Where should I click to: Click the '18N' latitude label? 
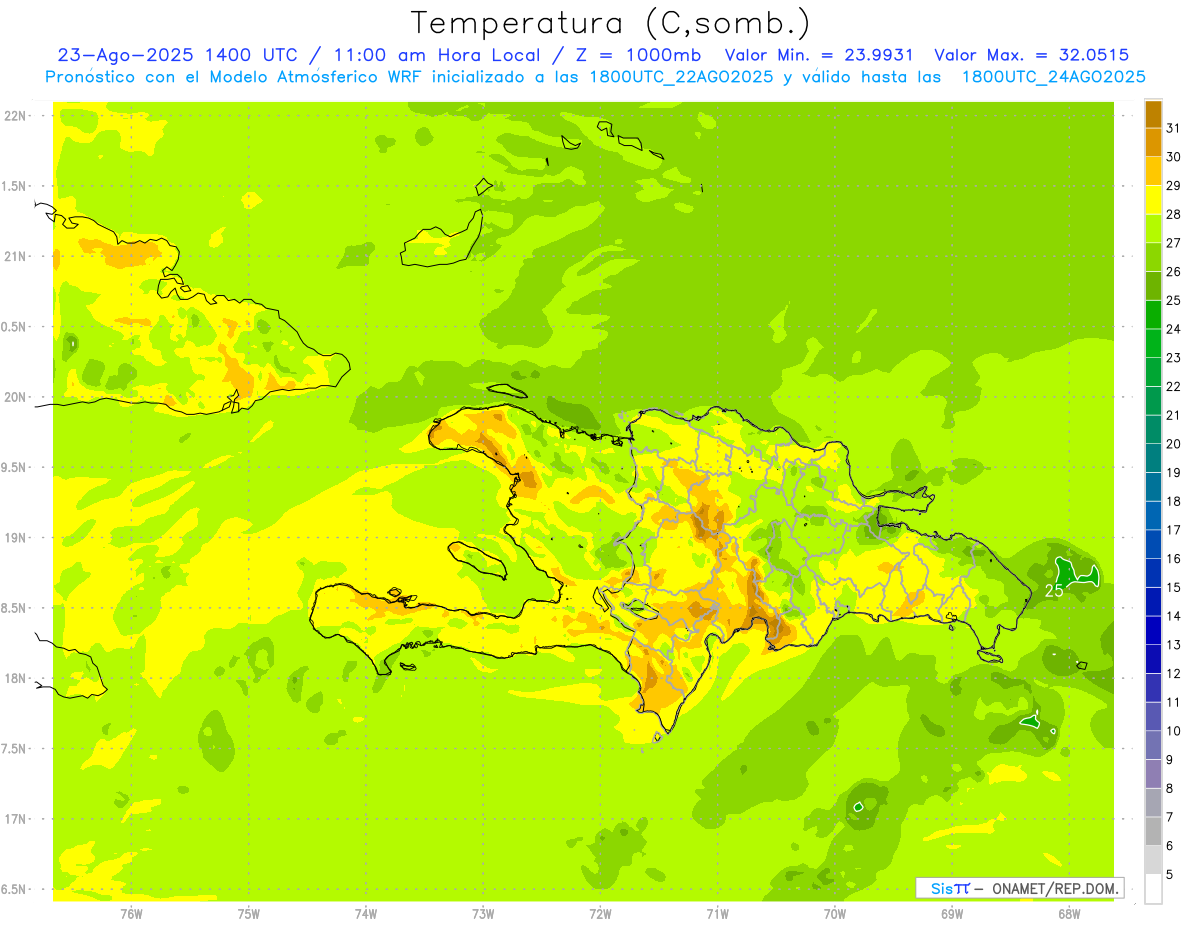pyautogui.click(x=15, y=678)
